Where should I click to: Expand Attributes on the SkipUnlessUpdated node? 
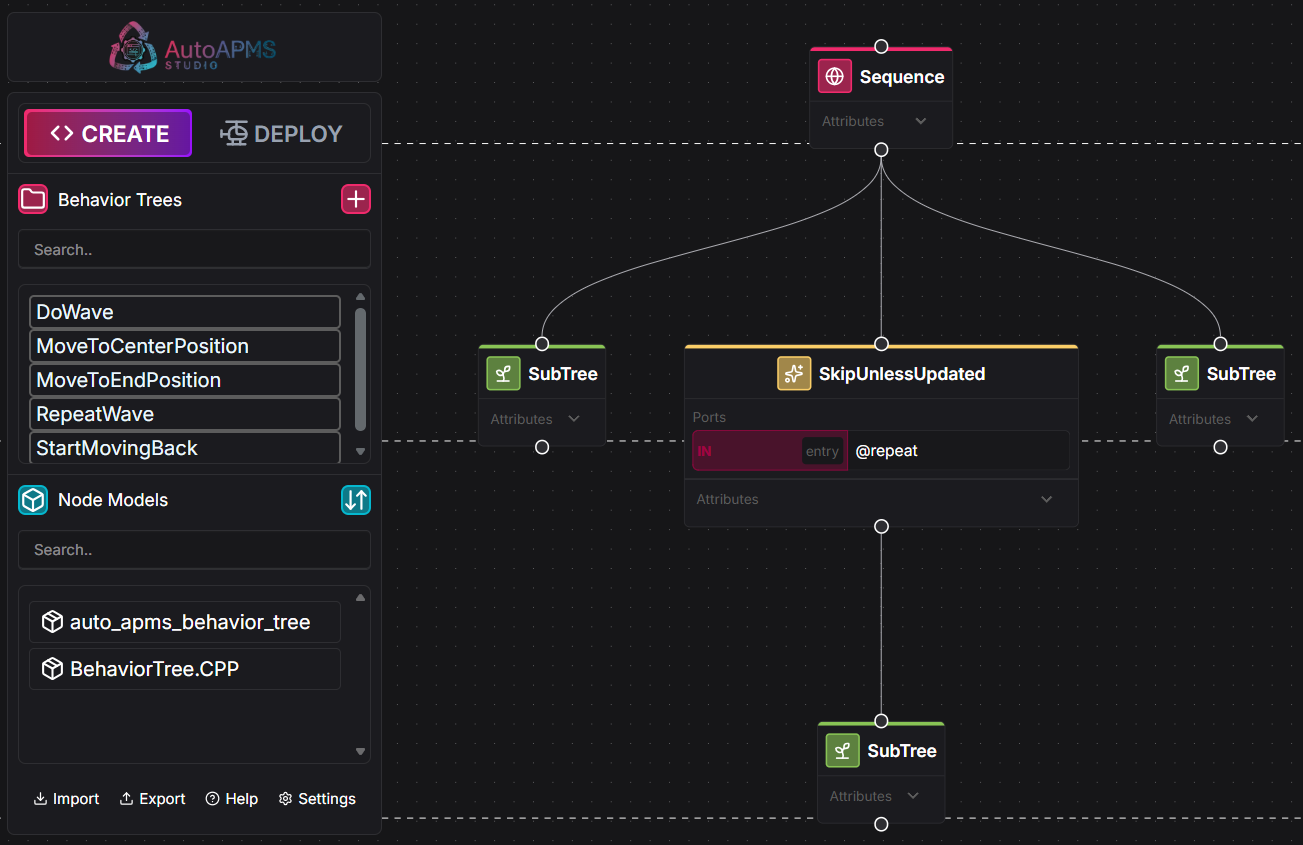click(x=1046, y=499)
